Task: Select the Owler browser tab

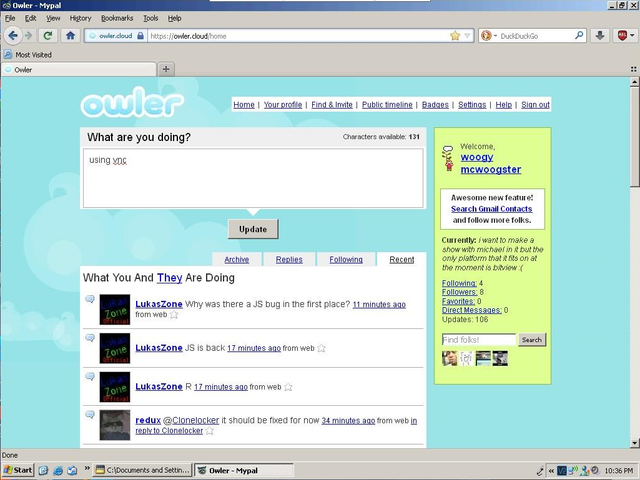Action: tap(79, 70)
